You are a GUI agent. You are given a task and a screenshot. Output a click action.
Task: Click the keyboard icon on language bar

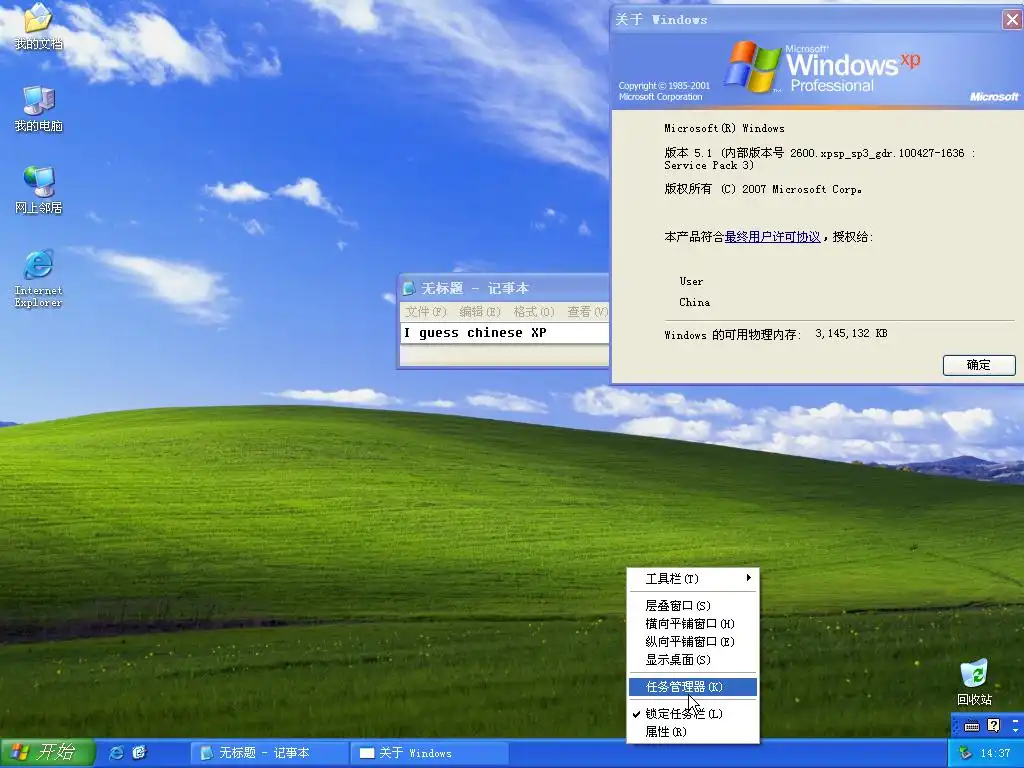pos(972,726)
